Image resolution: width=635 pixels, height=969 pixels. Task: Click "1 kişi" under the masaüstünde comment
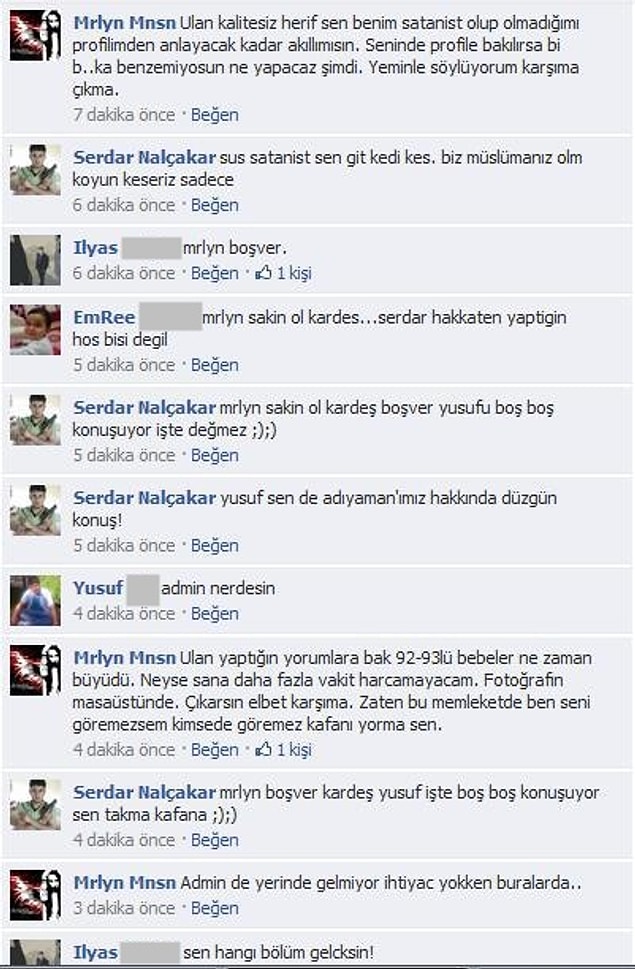(x=293, y=750)
